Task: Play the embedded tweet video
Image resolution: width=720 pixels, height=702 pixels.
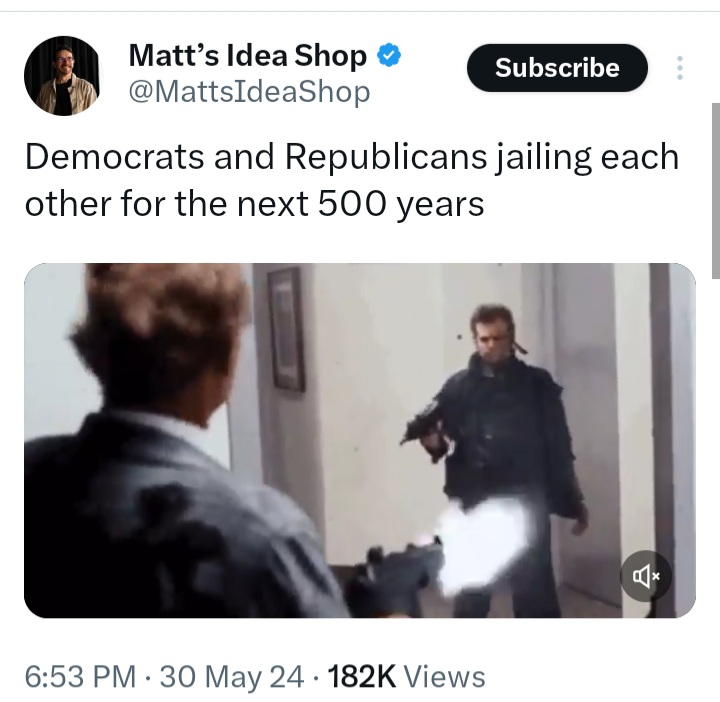Action: coord(360,440)
